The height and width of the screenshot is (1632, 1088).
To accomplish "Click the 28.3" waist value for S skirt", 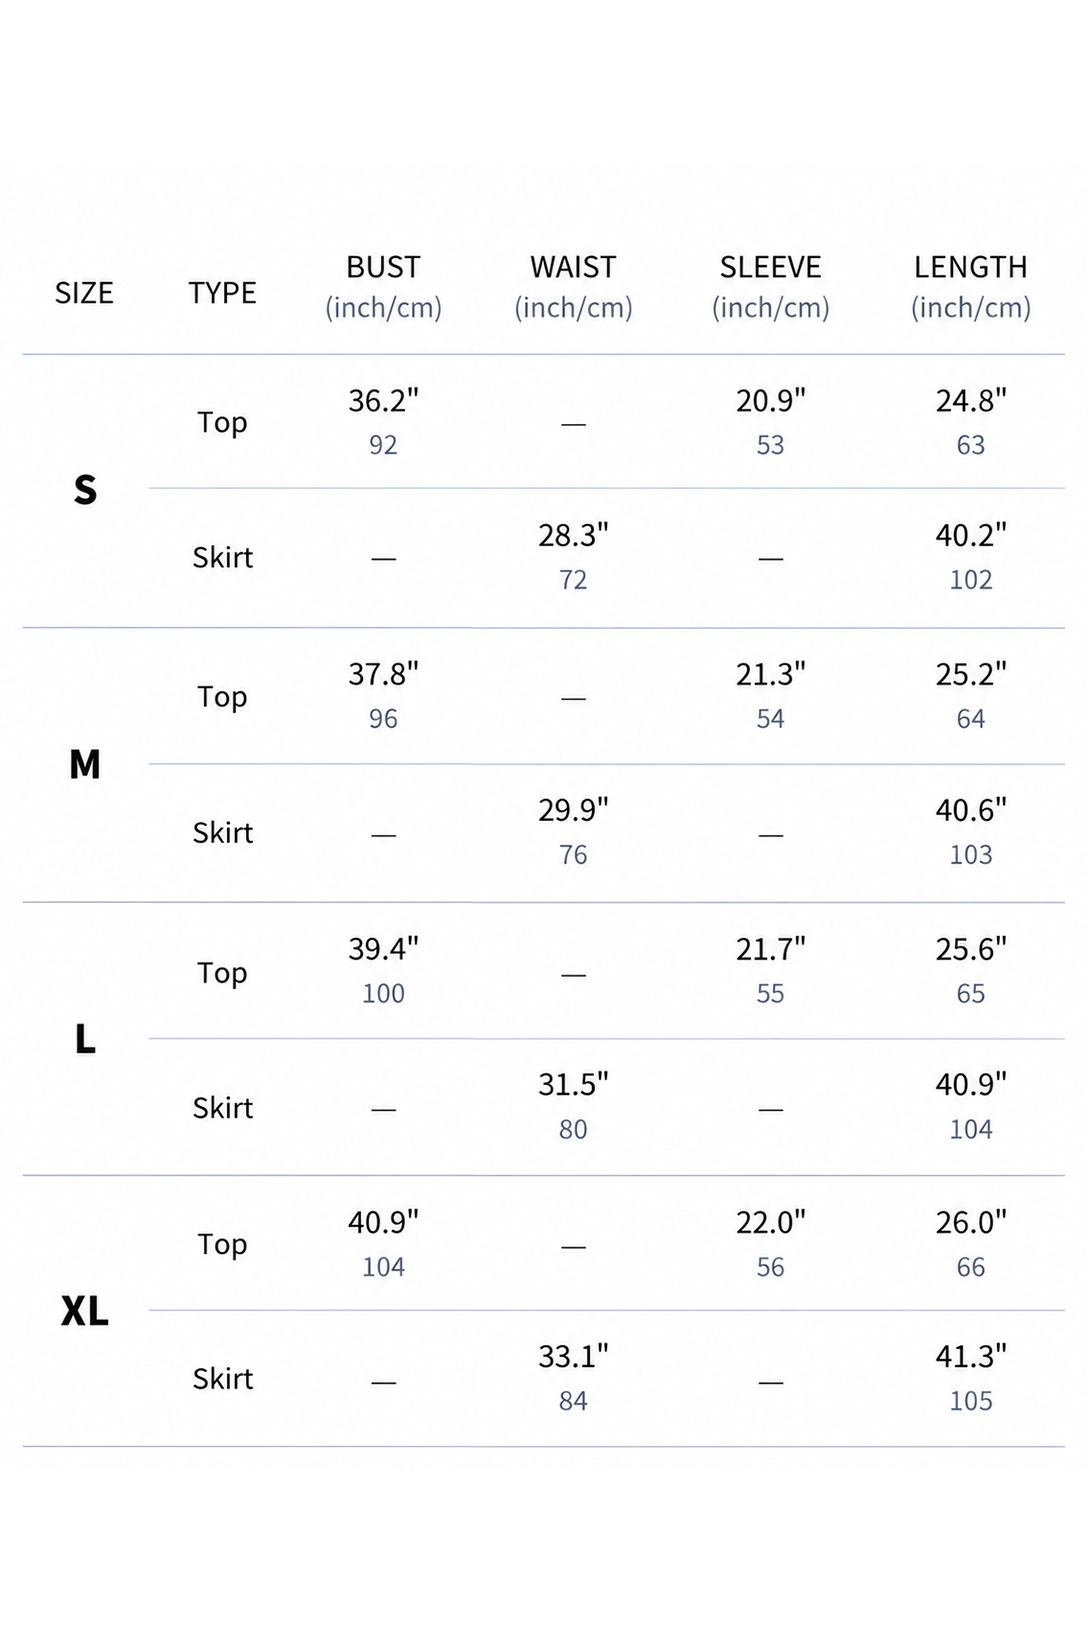I will (573, 536).
